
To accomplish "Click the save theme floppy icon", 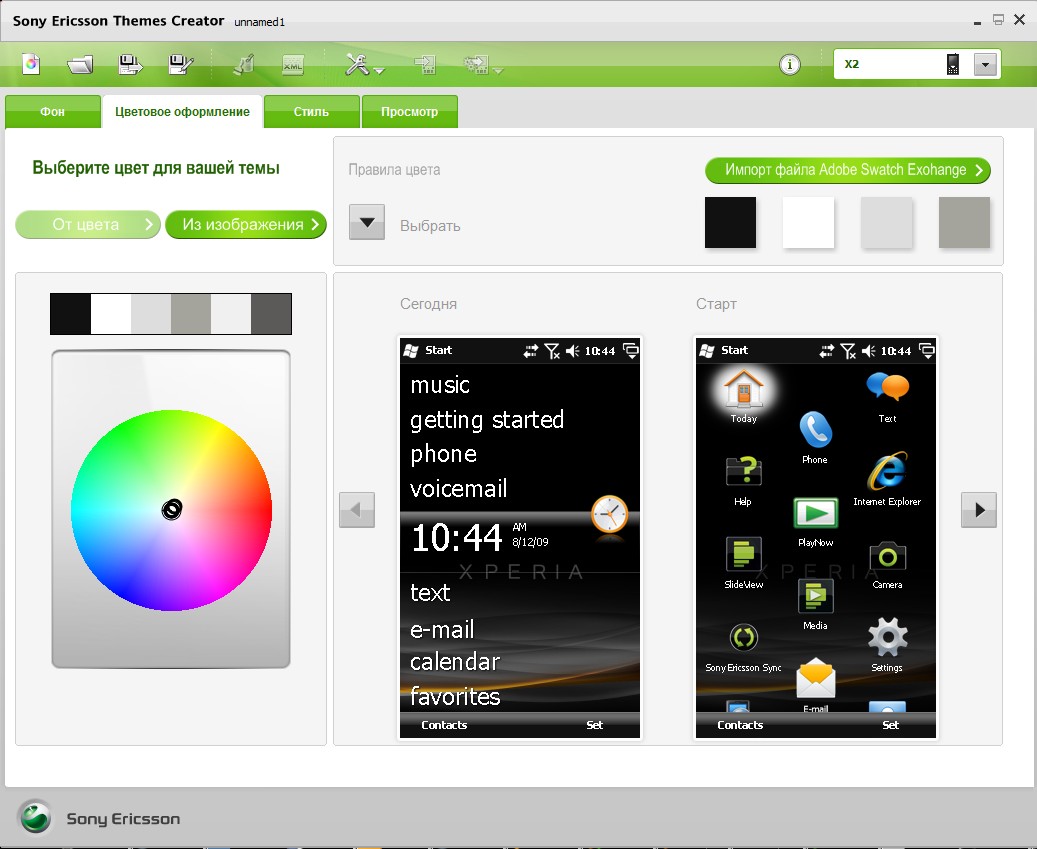I will tap(130, 64).
